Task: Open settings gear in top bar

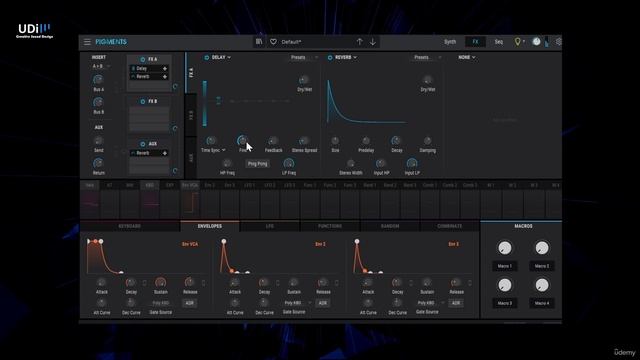Action: pyautogui.click(x=558, y=42)
